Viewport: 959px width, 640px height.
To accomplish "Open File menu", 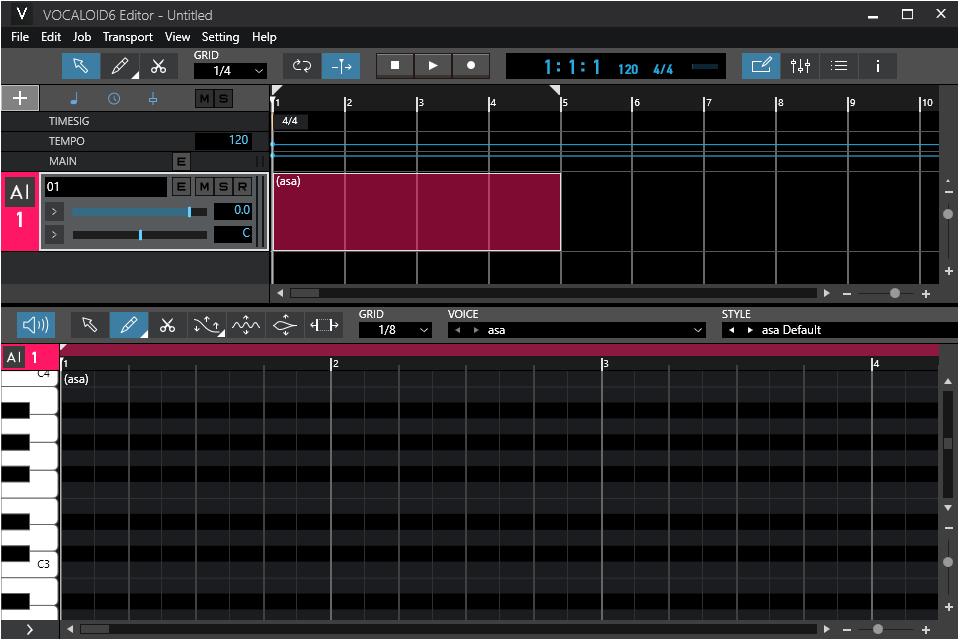I will (x=20, y=37).
